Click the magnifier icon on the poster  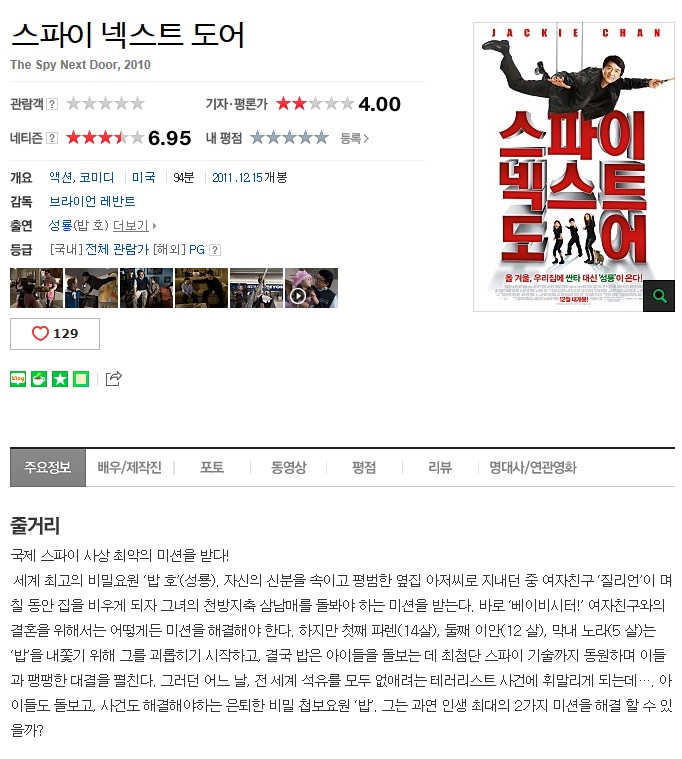pos(659,296)
